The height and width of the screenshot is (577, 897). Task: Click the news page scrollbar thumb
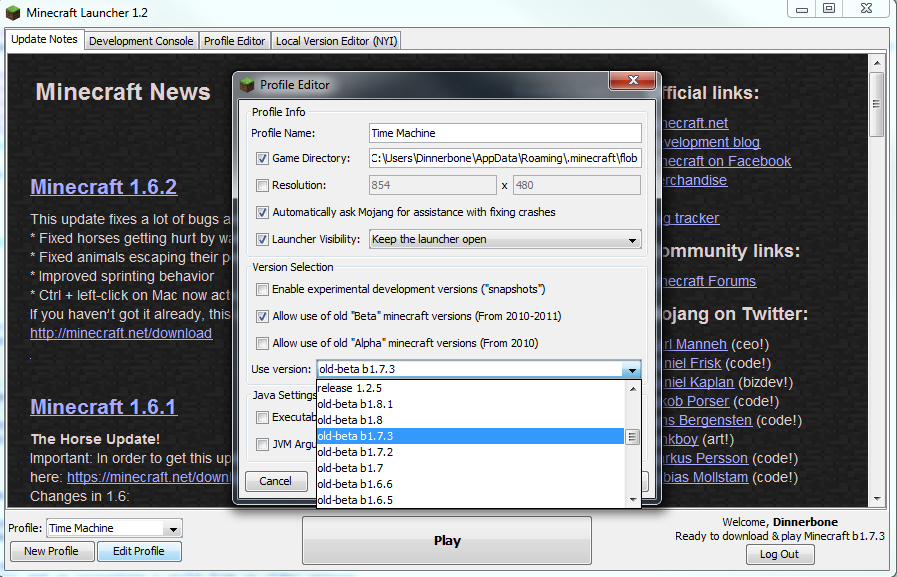click(876, 104)
